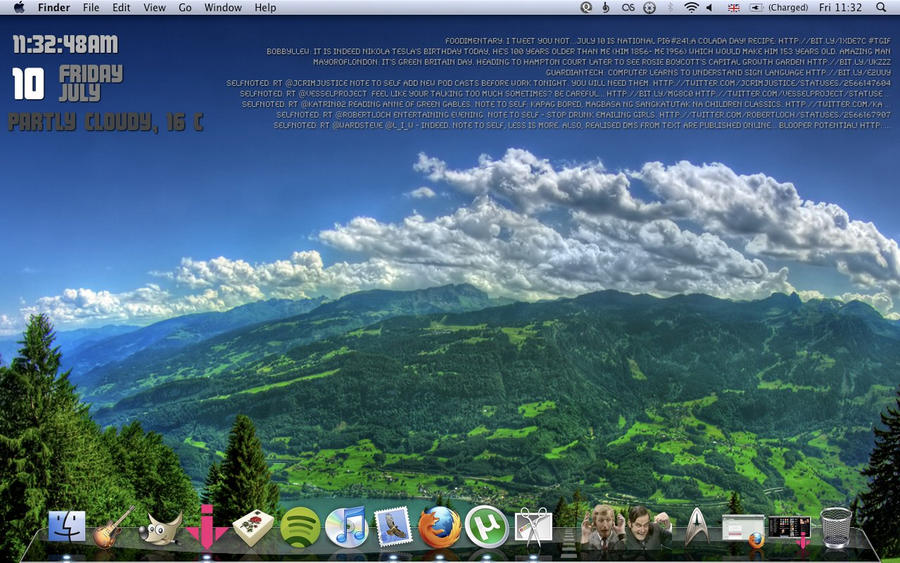
Task: Click the circular dial menu bar icon
Action: click(649, 7)
